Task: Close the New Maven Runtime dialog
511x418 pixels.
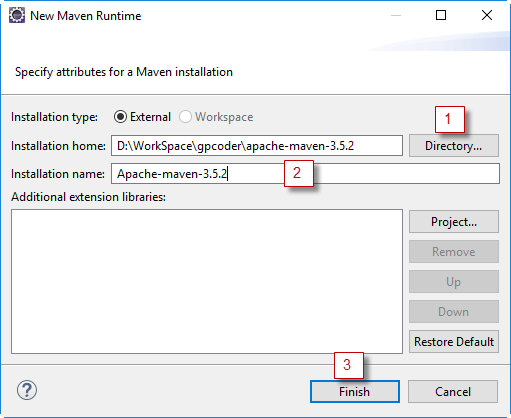Action: click(487, 15)
